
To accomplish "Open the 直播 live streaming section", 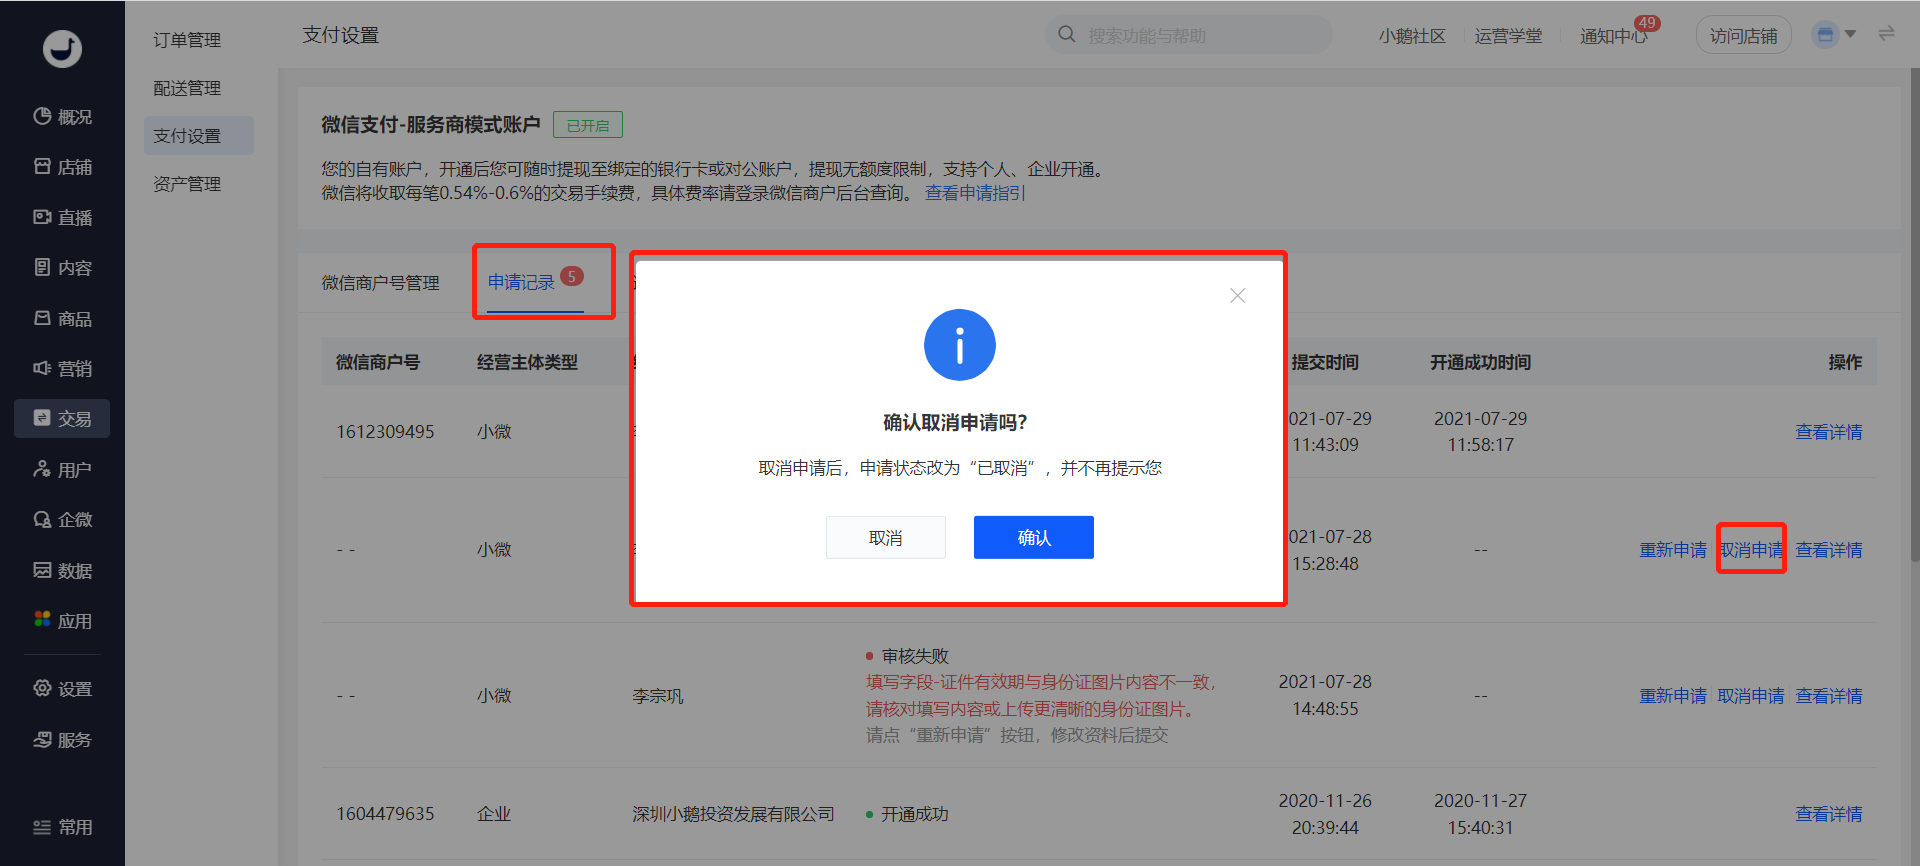I will click(62, 217).
